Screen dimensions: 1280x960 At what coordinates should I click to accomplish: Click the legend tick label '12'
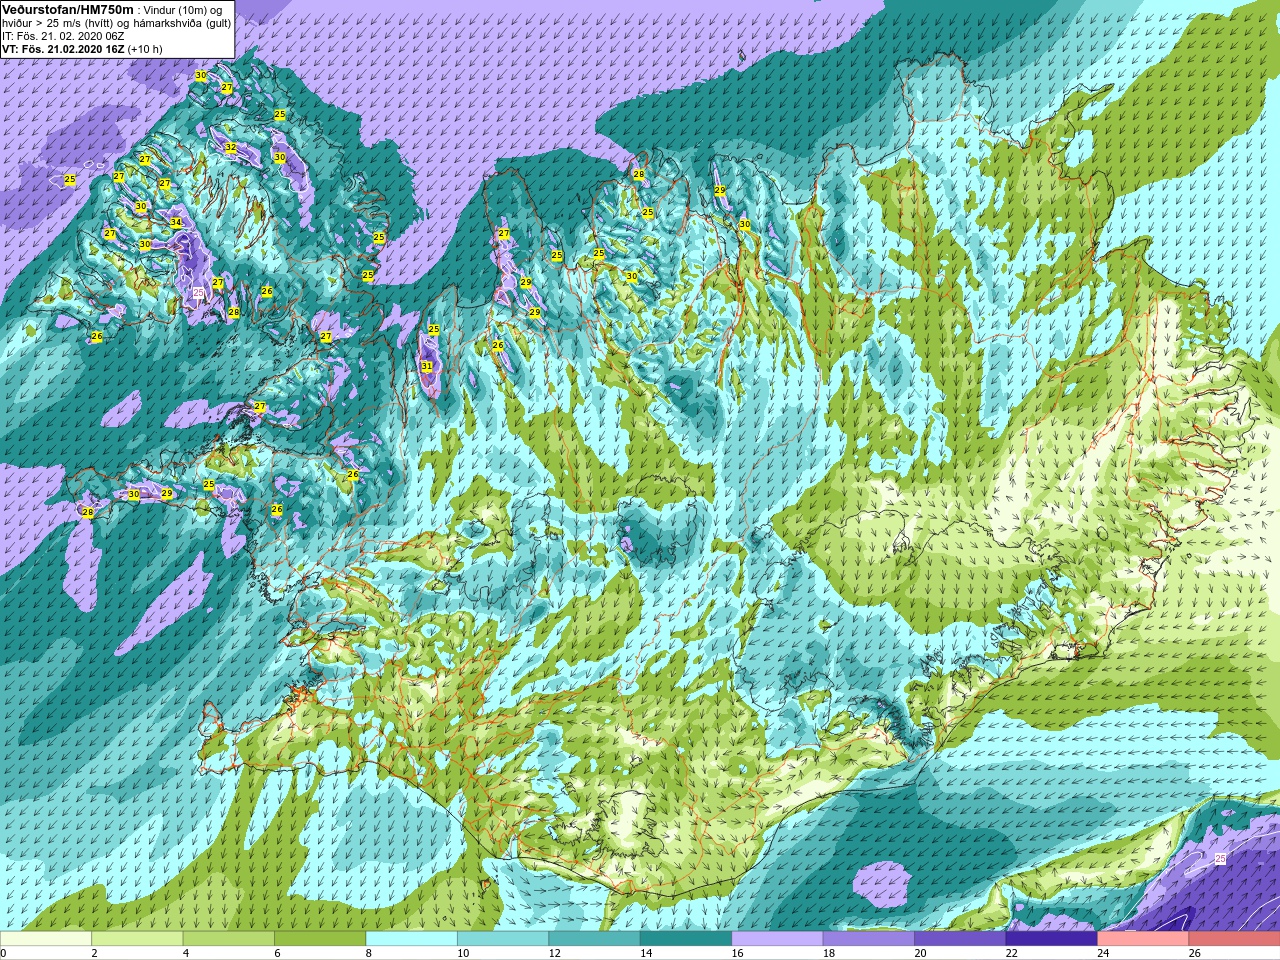554,954
